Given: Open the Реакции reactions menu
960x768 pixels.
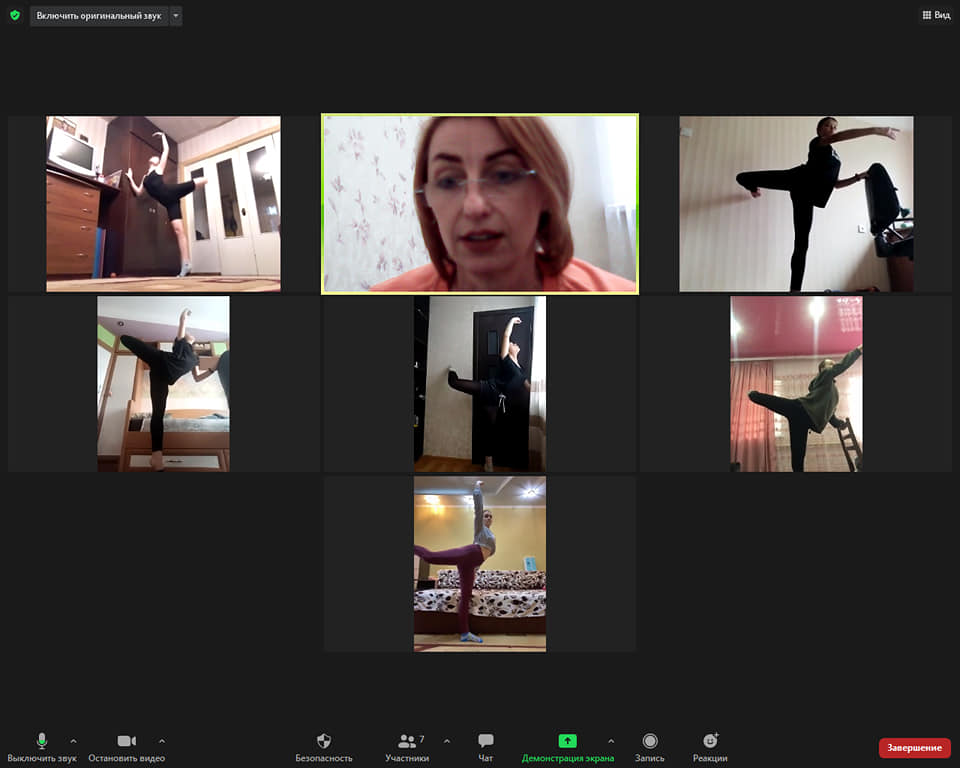Looking at the screenshot, I should pyautogui.click(x=710, y=741).
